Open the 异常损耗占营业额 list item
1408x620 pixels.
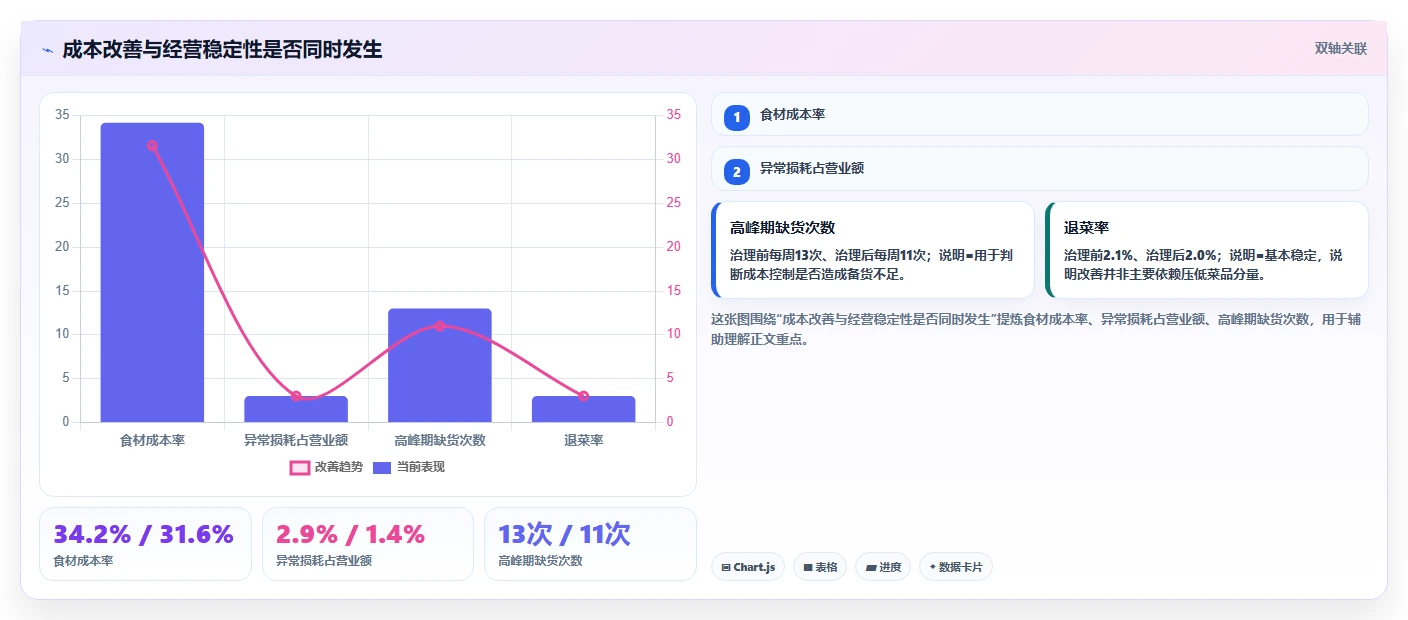click(1039, 169)
